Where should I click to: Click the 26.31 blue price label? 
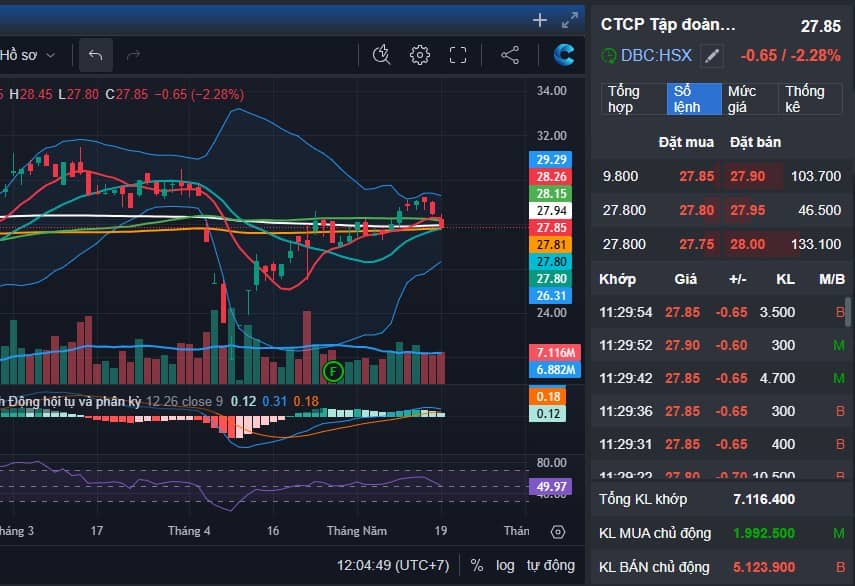click(551, 295)
